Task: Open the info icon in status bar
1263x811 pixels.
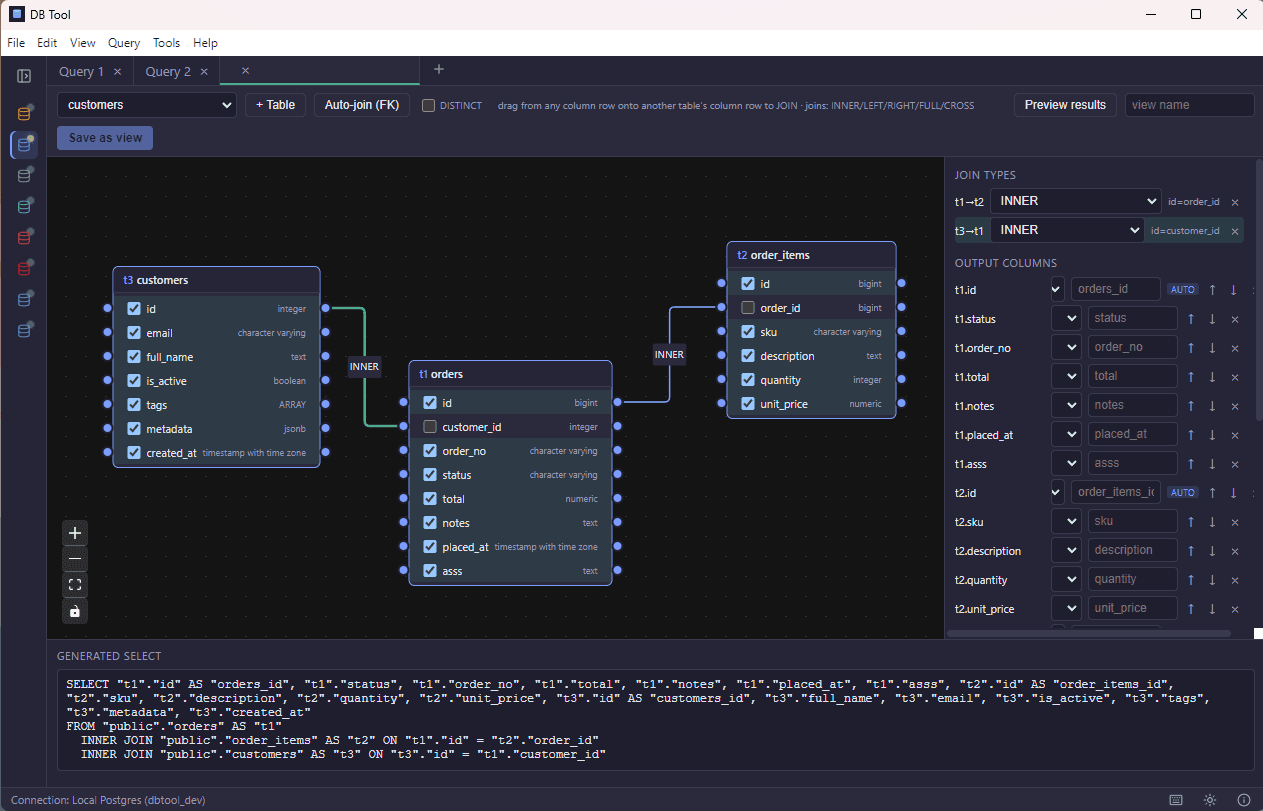Action: (x=1244, y=800)
